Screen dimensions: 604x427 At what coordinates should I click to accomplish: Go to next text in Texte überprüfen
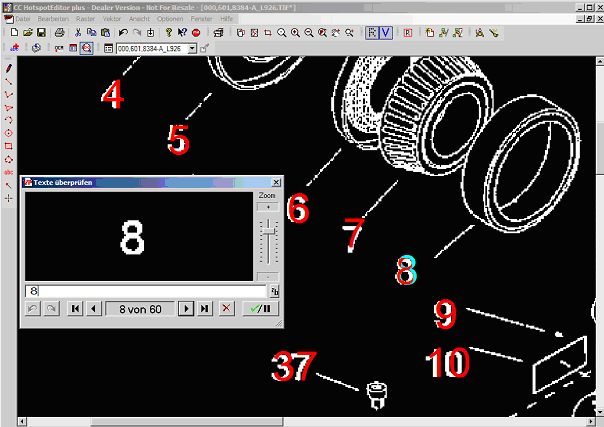(186, 309)
